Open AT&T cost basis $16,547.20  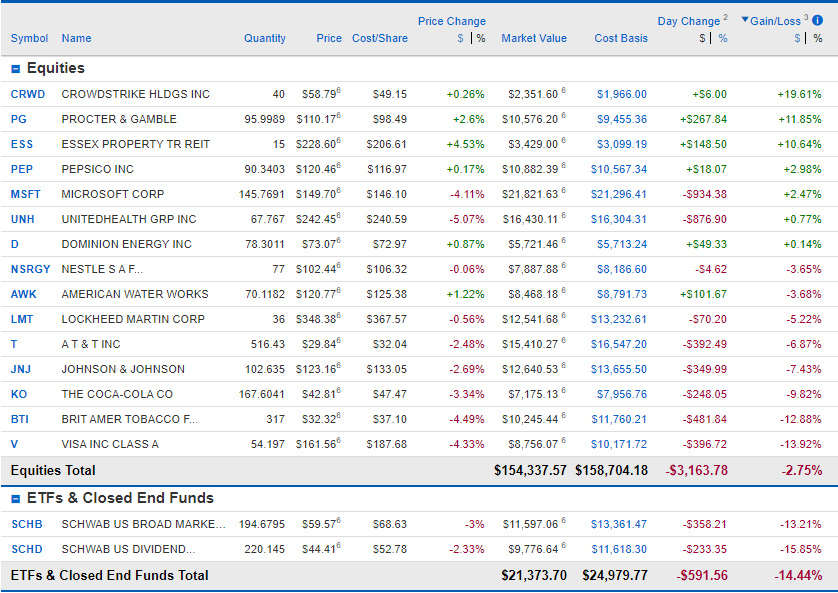pos(619,345)
